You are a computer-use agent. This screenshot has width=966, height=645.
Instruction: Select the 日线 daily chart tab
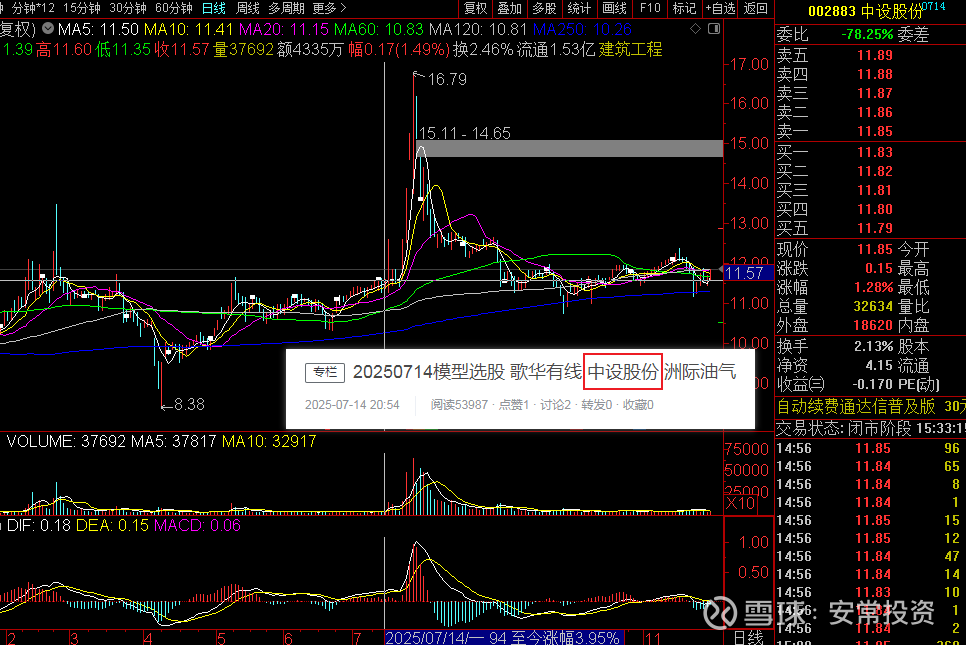click(x=214, y=8)
